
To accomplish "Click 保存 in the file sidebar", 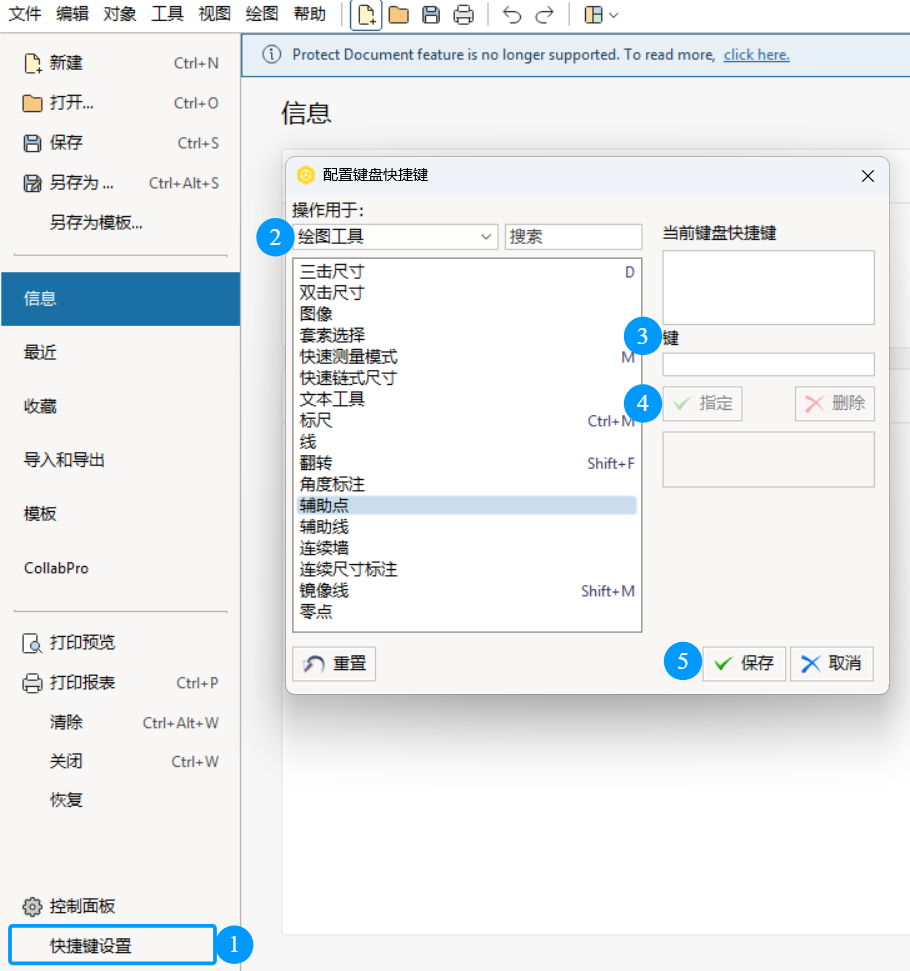I will 121,143.
